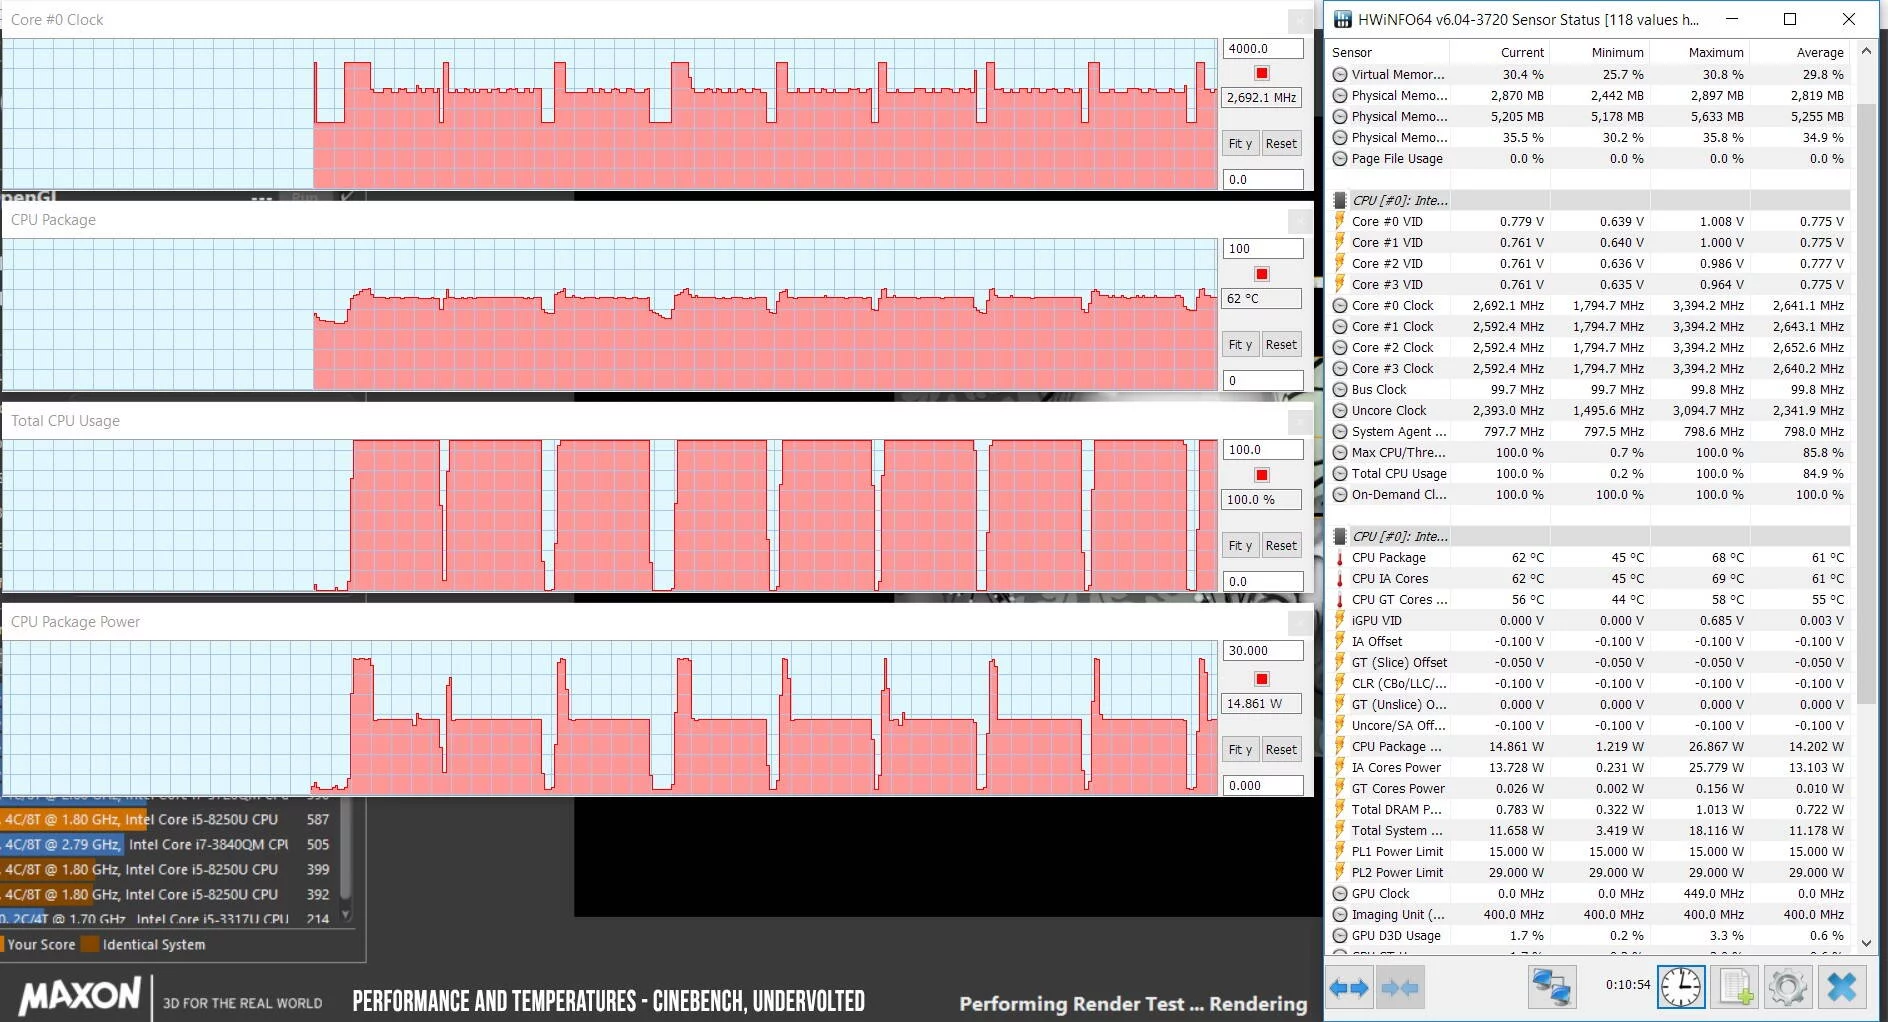The height and width of the screenshot is (1022, 1888).
Task: Open the remote monitoring network computers icon
Action: (x=1551, y=988)
